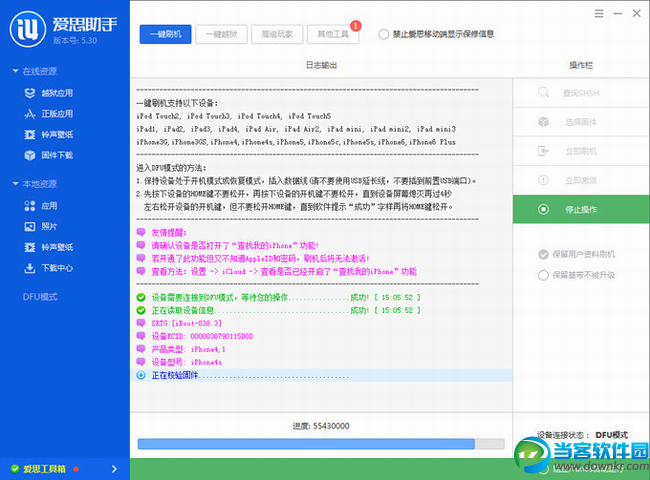Click the DFU模式 connection status text
This screenshot has width=650, height=480.
[611, 435]
